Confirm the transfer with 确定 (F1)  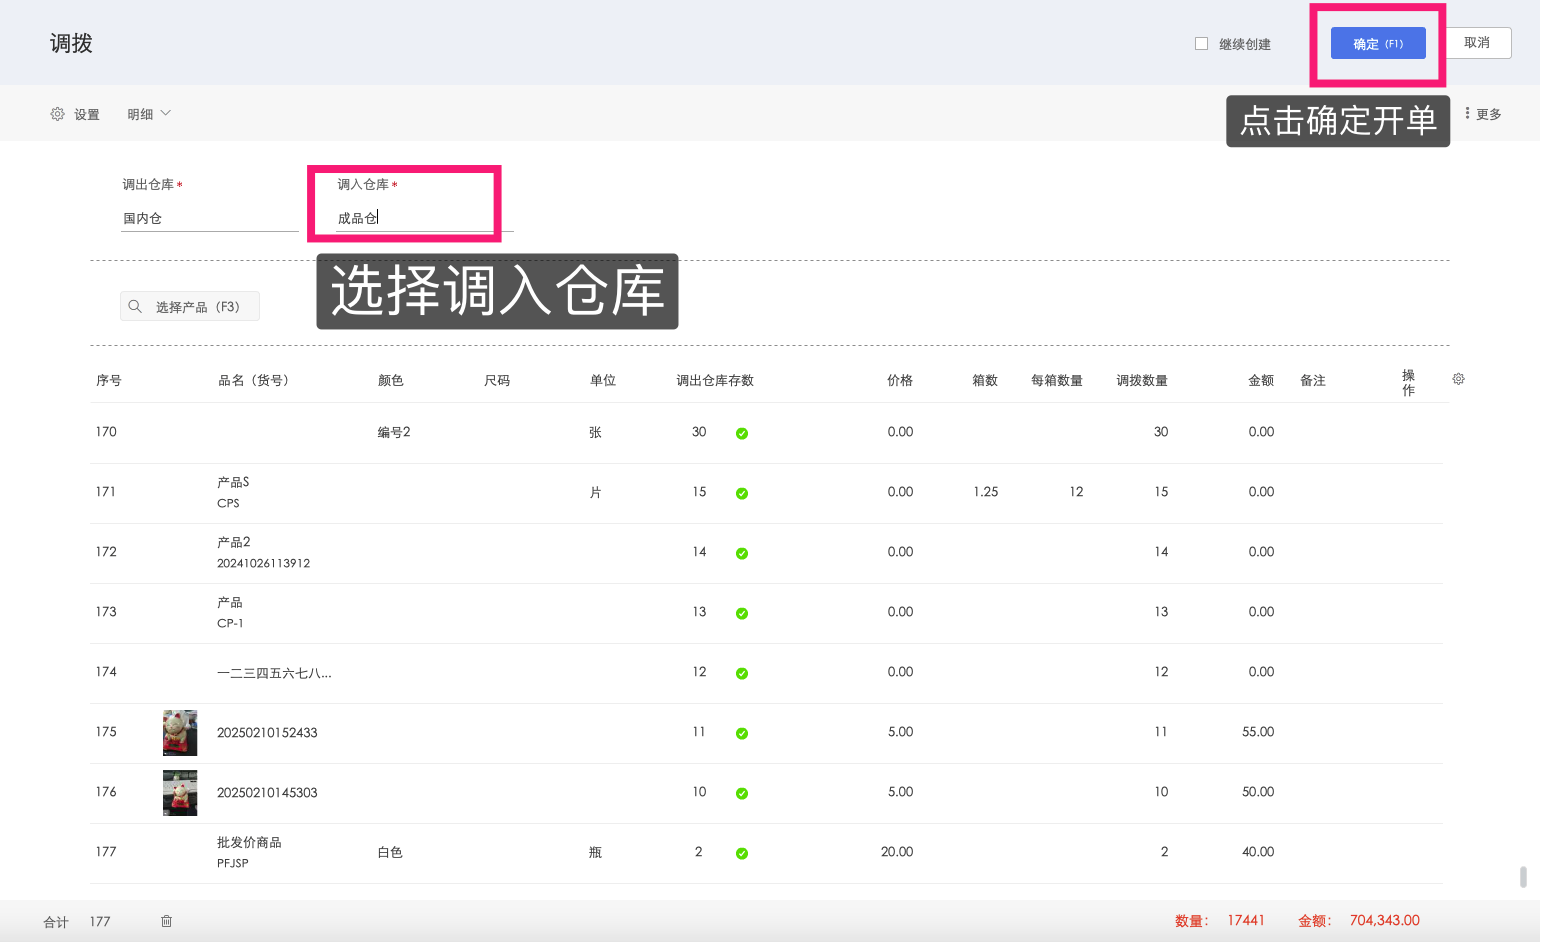pos(1378,43)
